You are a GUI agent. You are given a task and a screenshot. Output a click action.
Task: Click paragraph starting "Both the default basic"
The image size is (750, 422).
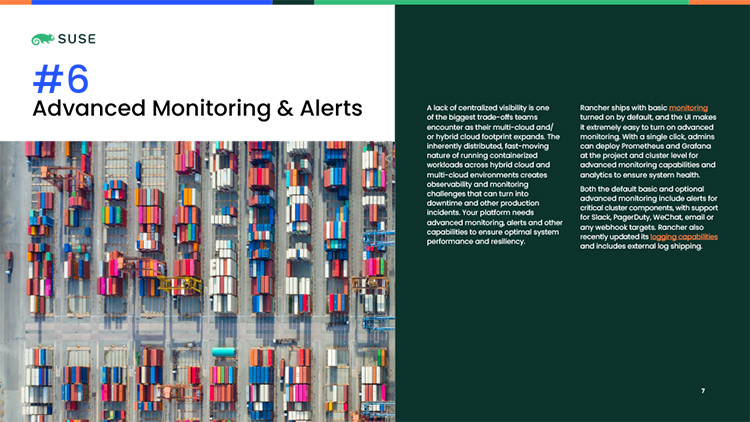pos(648,217)
